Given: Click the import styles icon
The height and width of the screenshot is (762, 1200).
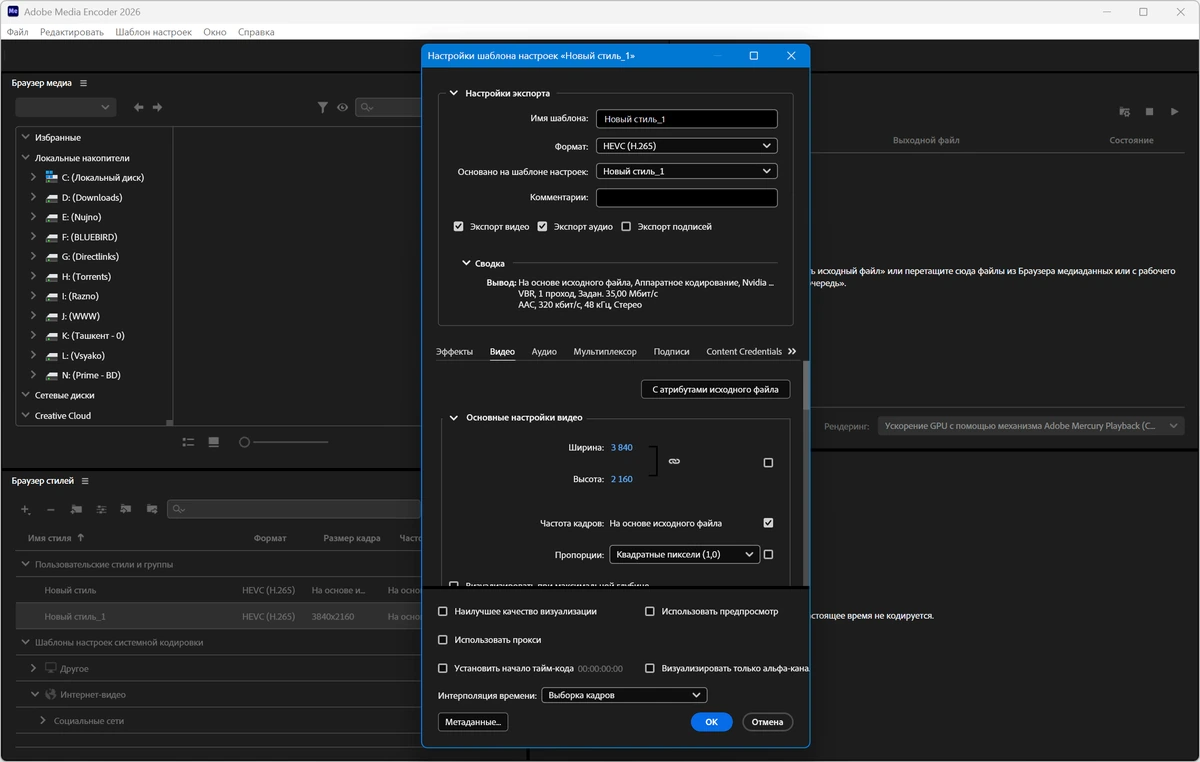Looking at the screenshot, I should (x=126, y=509).
